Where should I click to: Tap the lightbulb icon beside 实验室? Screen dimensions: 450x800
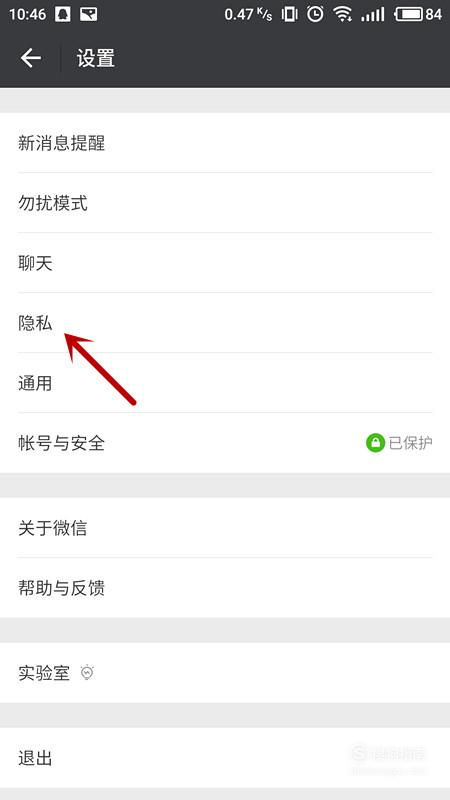click(87, 673)
